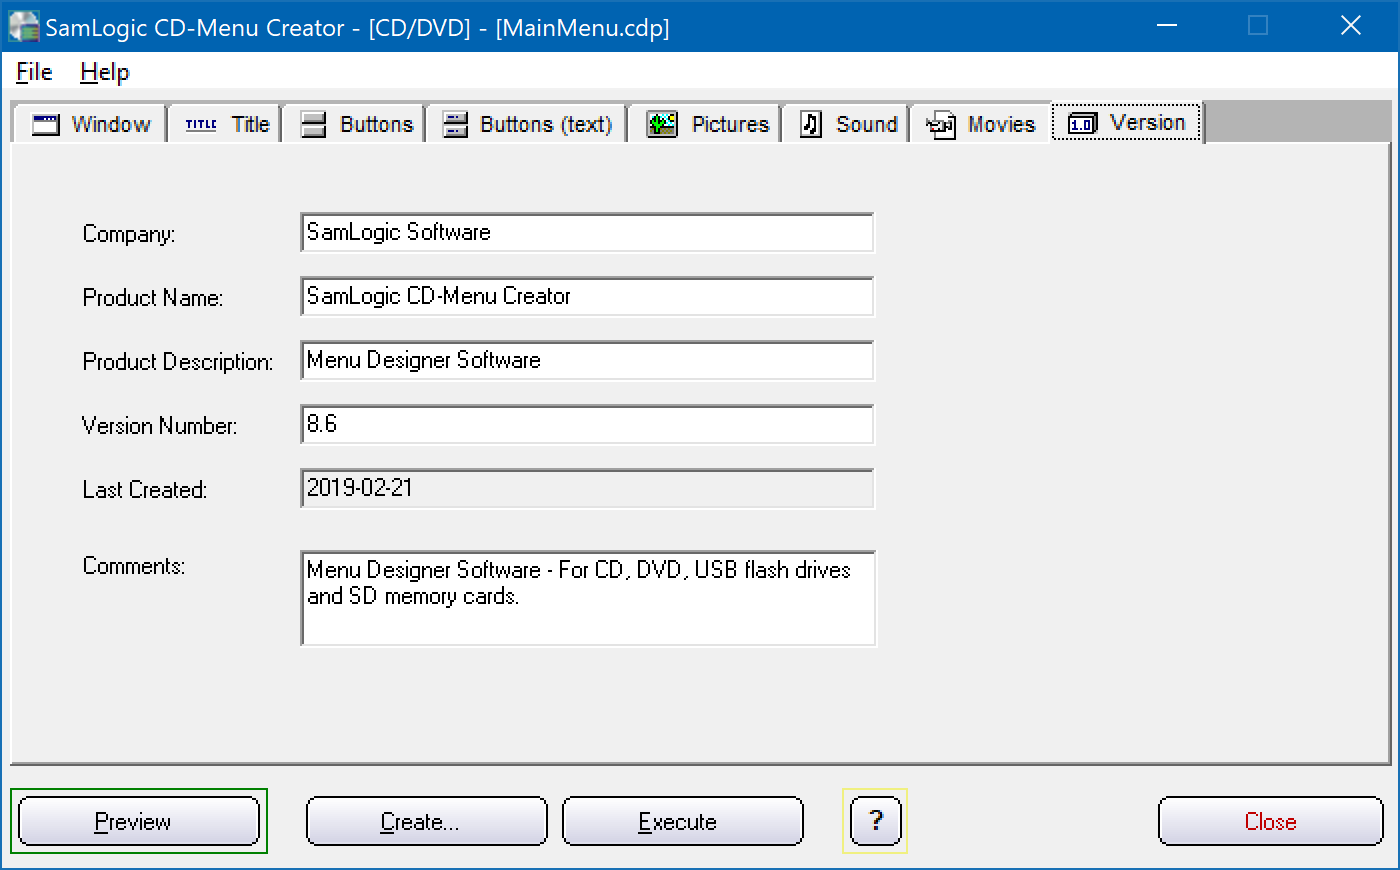Click the red Close button
Image resolution: width=1400 pixels, height=870 pixels.
click(x=1271, y=821)
